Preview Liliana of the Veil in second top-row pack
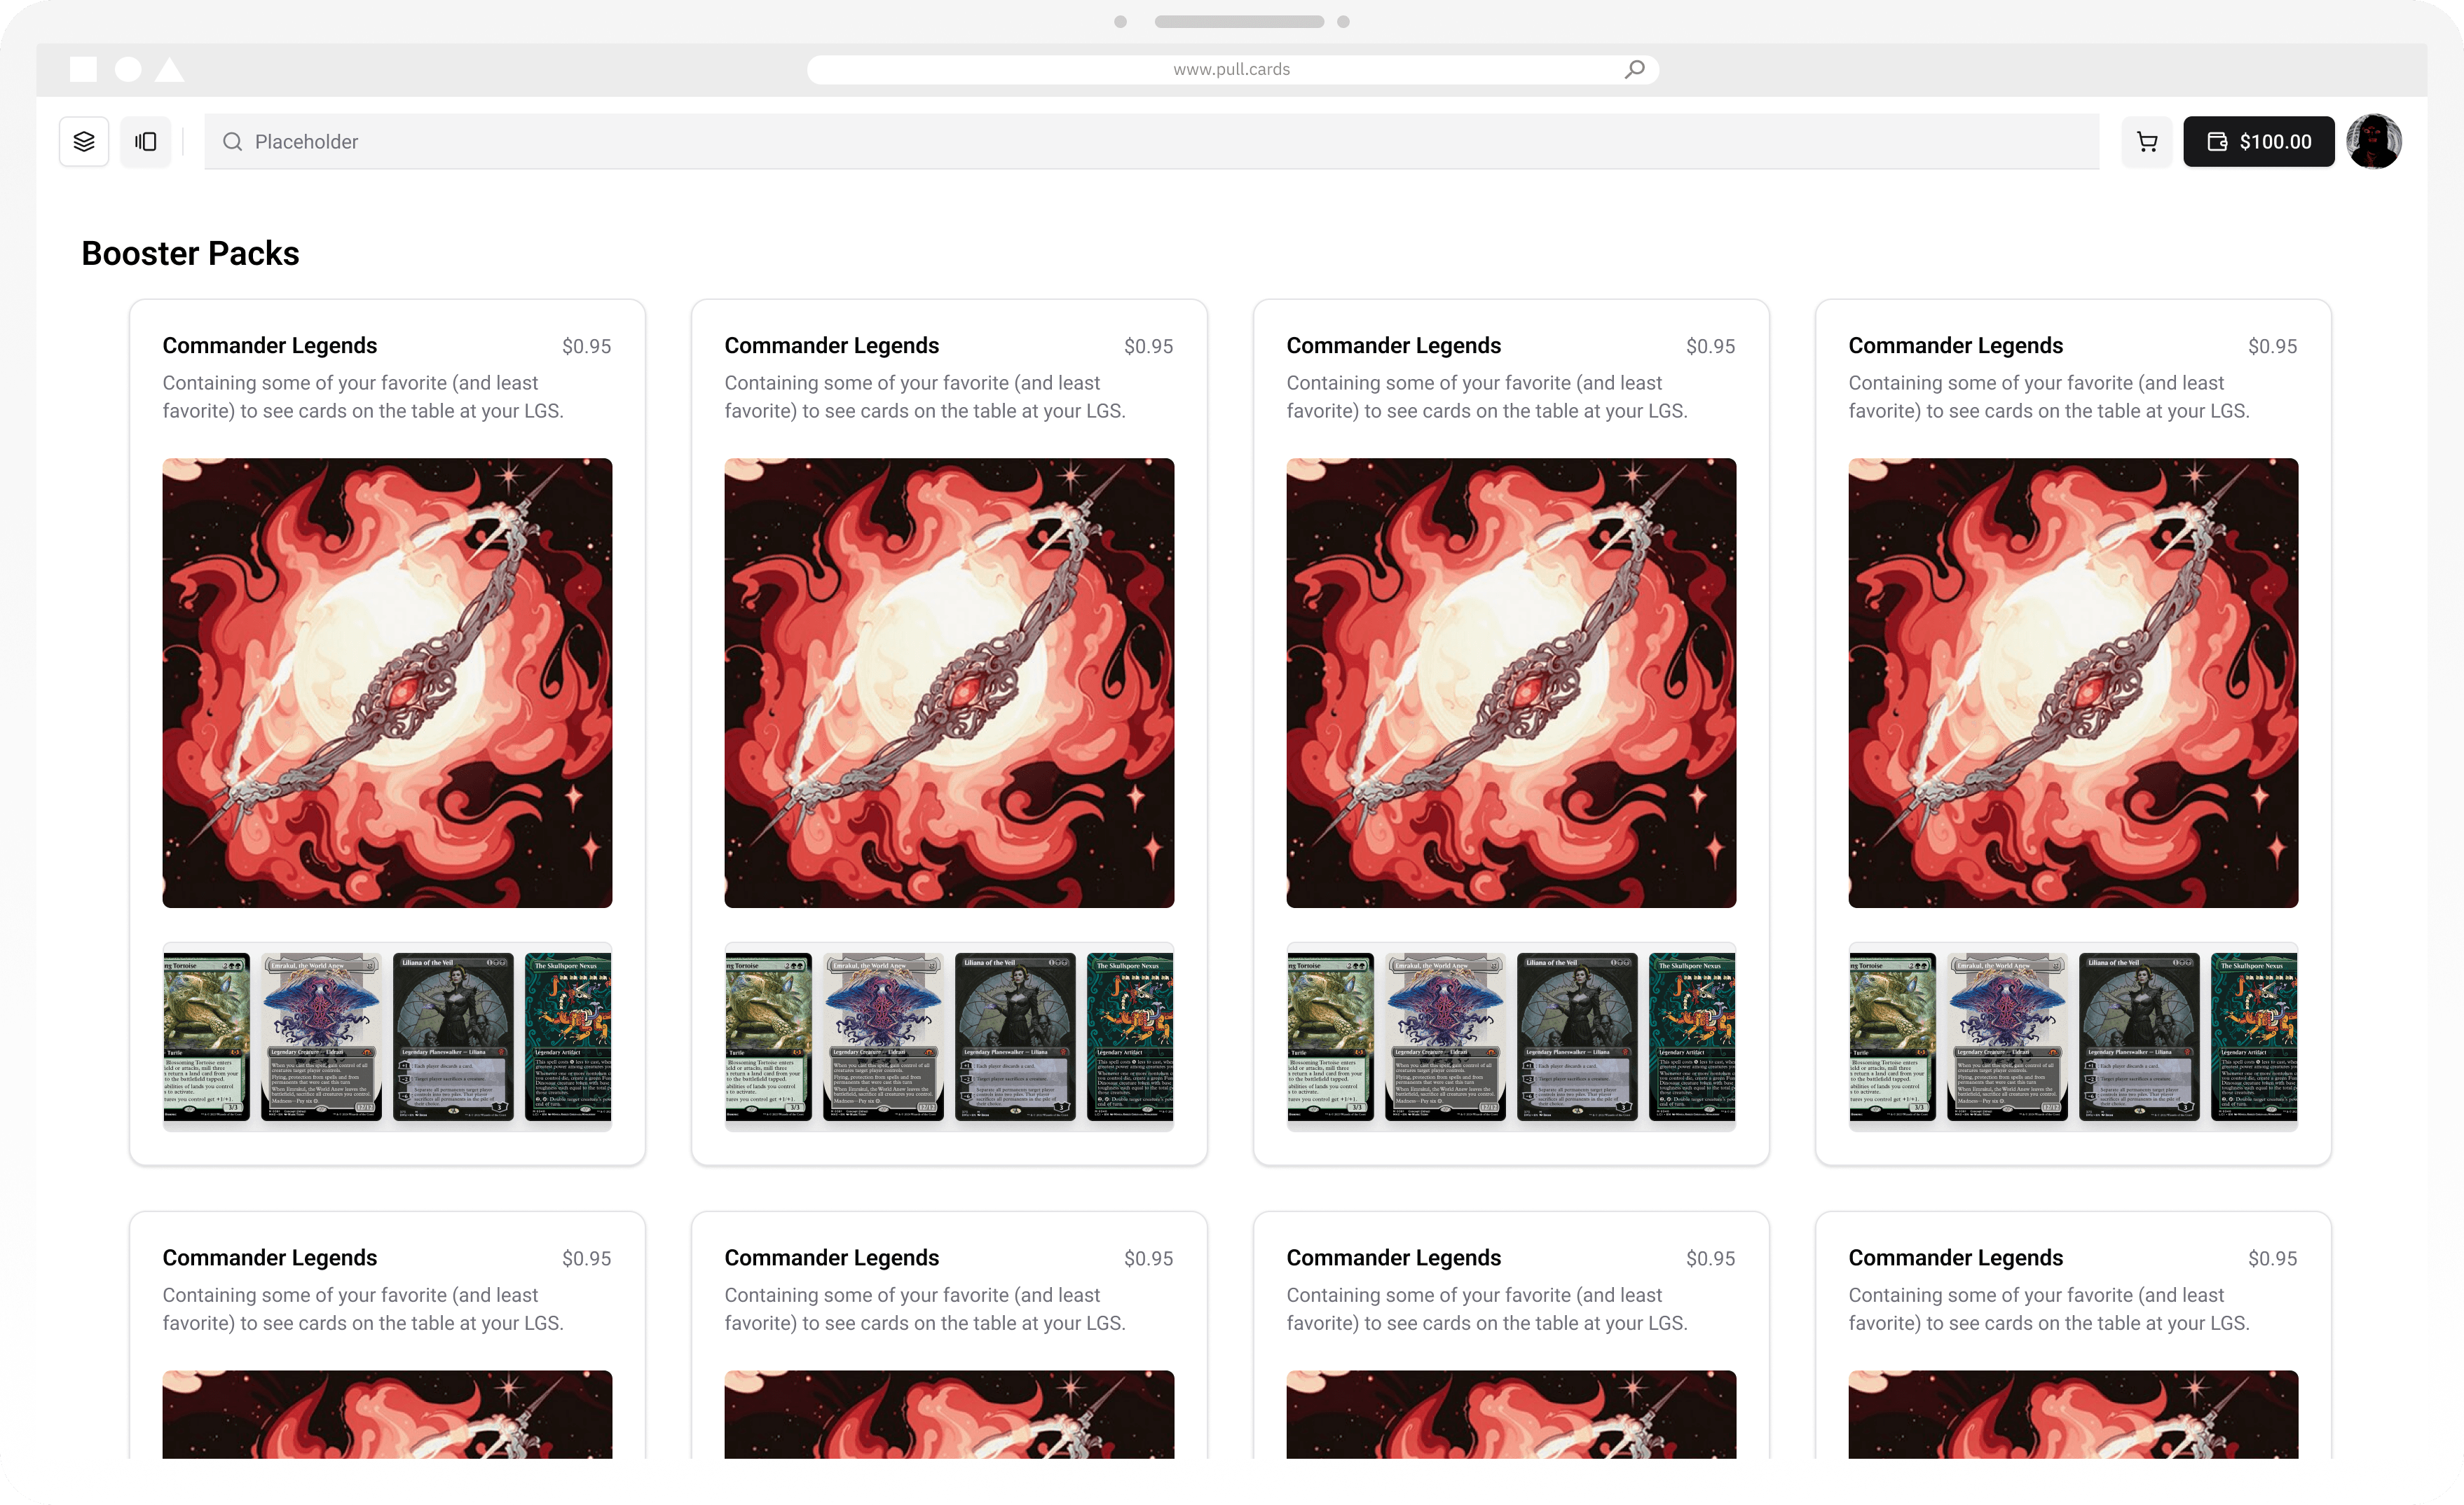Viewport: 2464px width, 1505px height. click(x=1016, y=1037)
